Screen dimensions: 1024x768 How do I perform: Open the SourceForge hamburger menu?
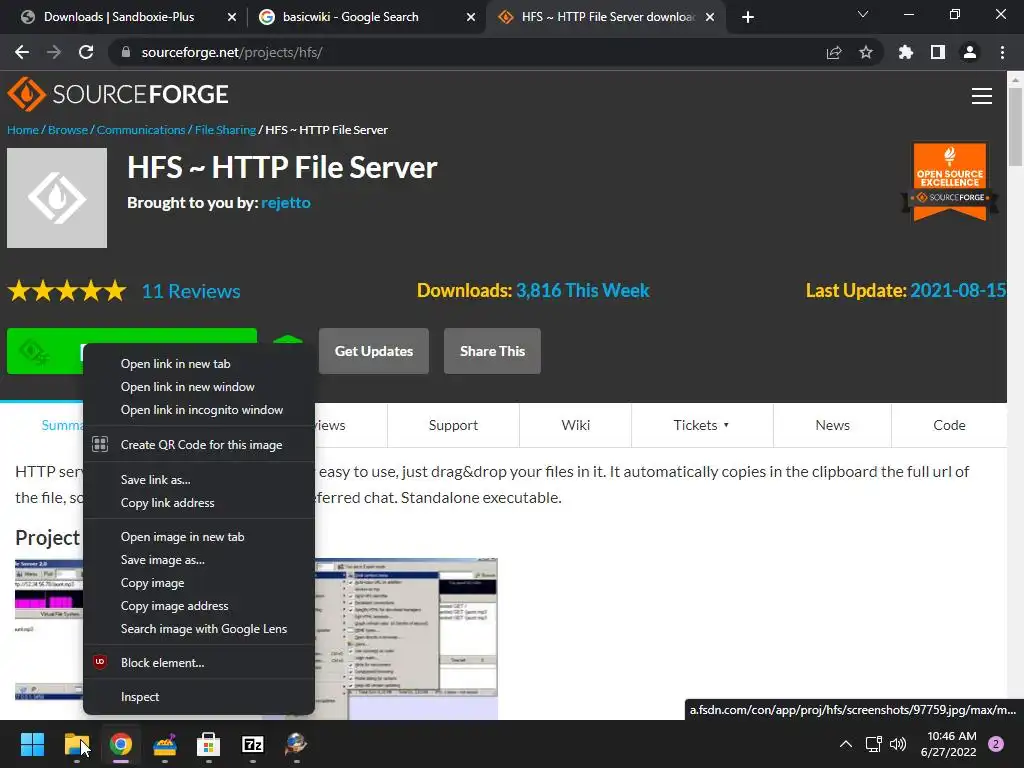click(x=982, y=96)
